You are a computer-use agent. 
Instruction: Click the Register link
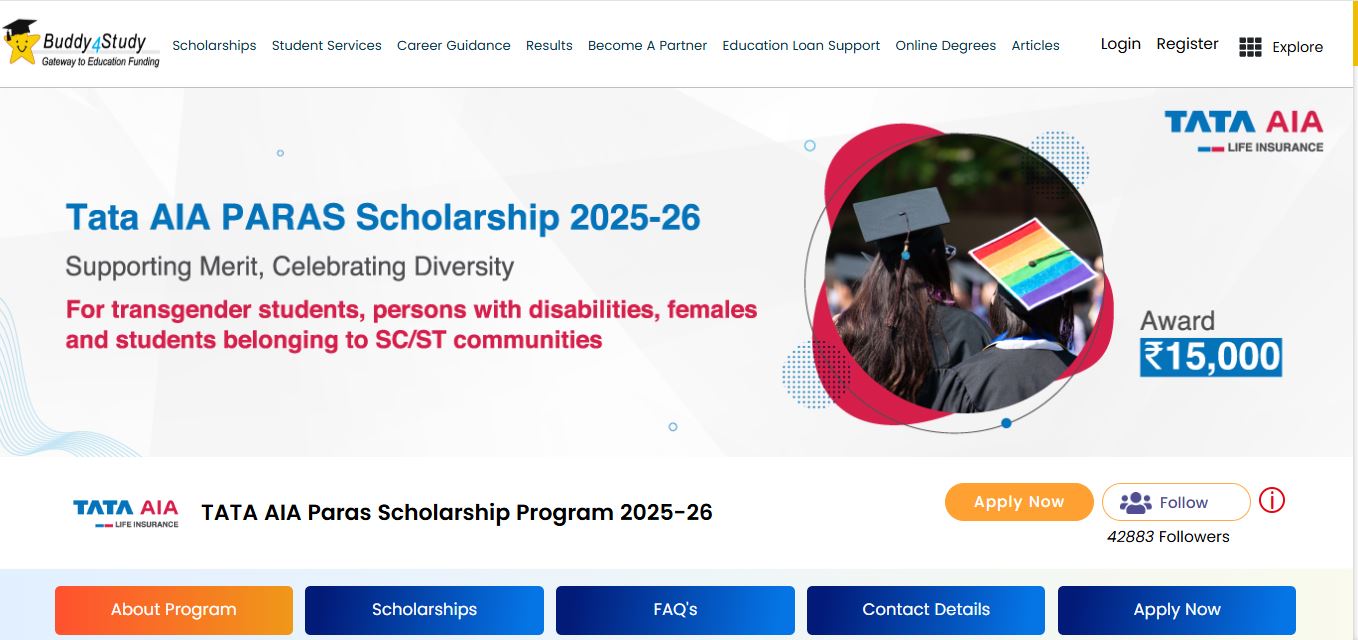click(1187, 44)
